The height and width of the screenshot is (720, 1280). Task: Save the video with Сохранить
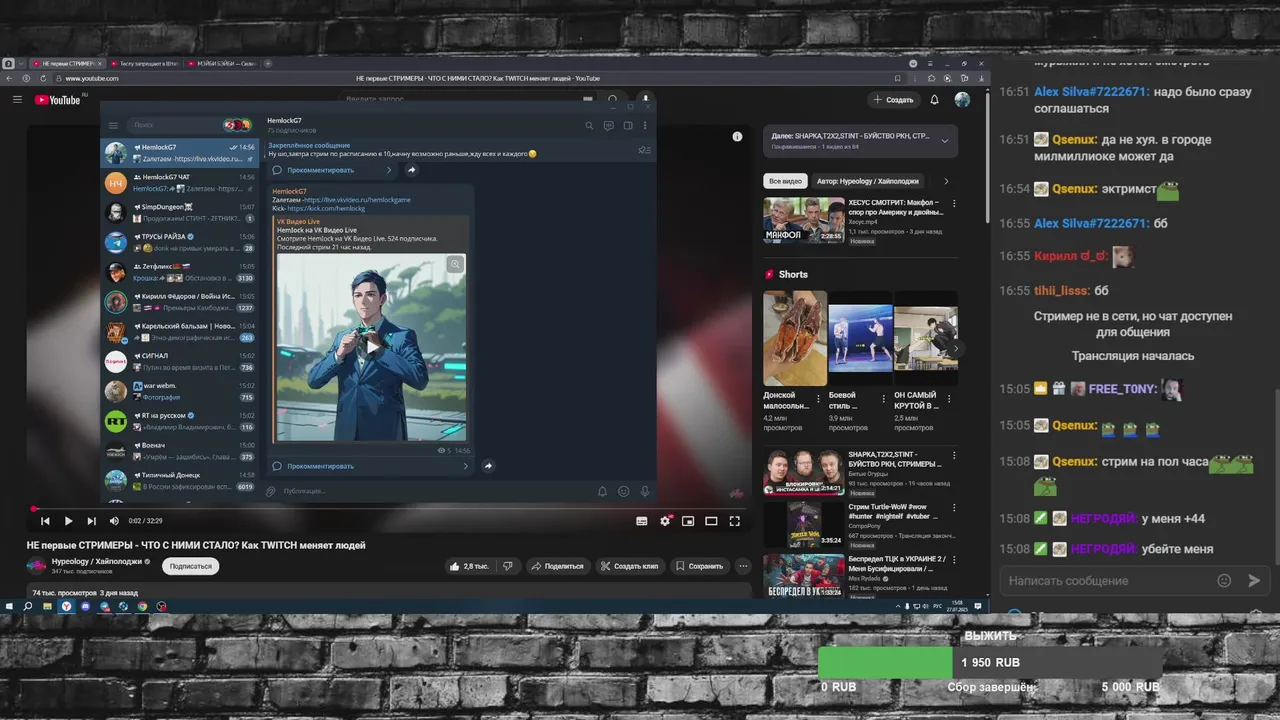click(x=699, y=566)
